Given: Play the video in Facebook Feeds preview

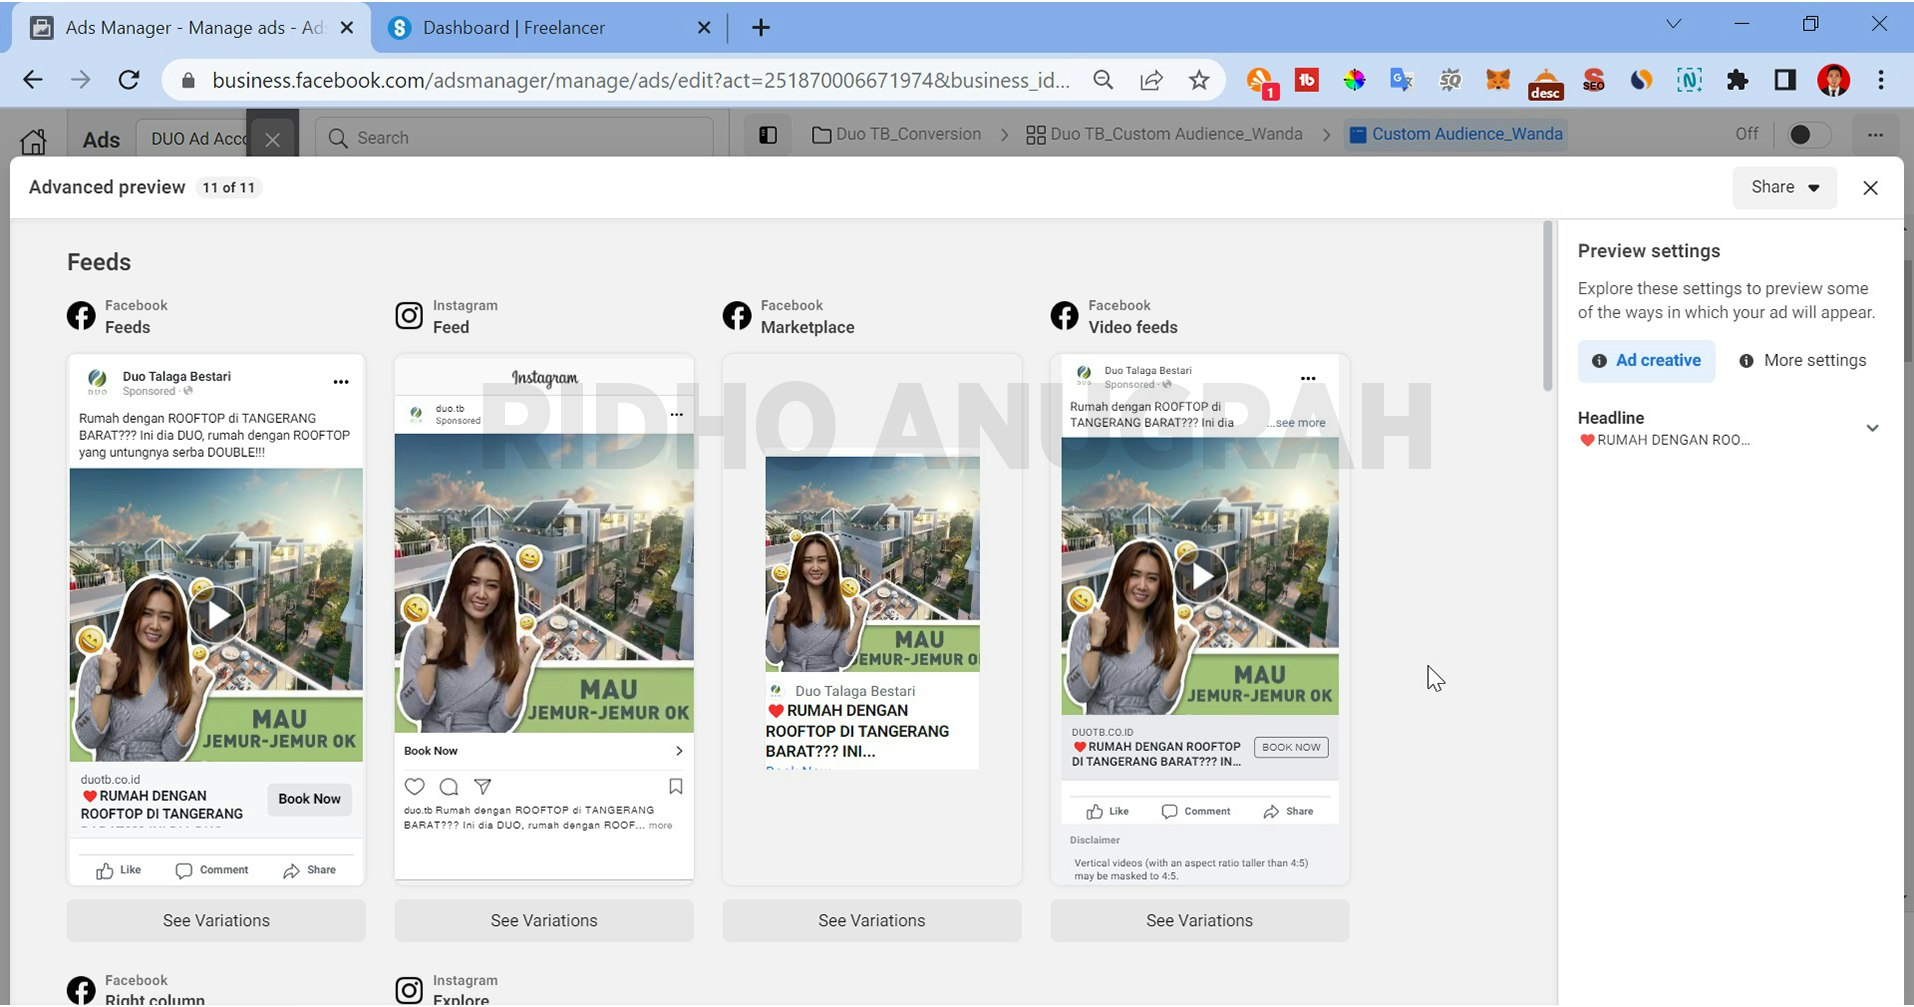Looking at the screenshot, I should coord(217,615).
